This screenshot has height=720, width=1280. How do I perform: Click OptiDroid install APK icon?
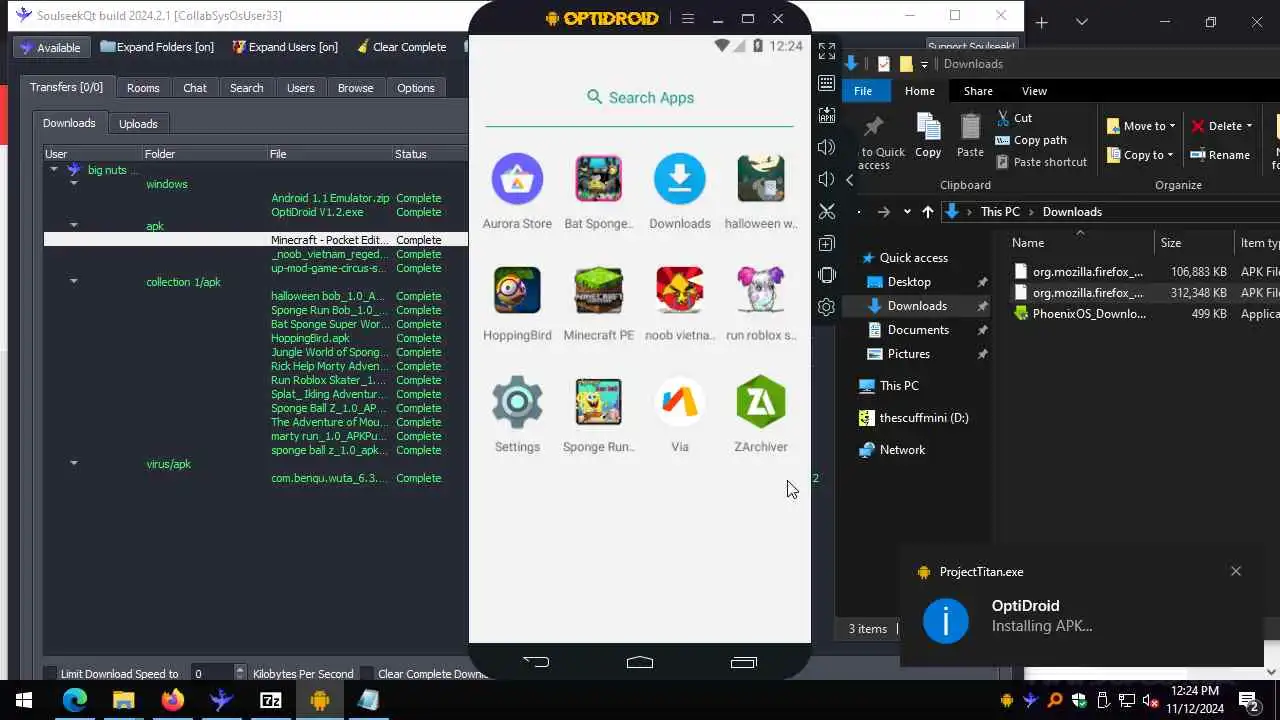[826, 115]
